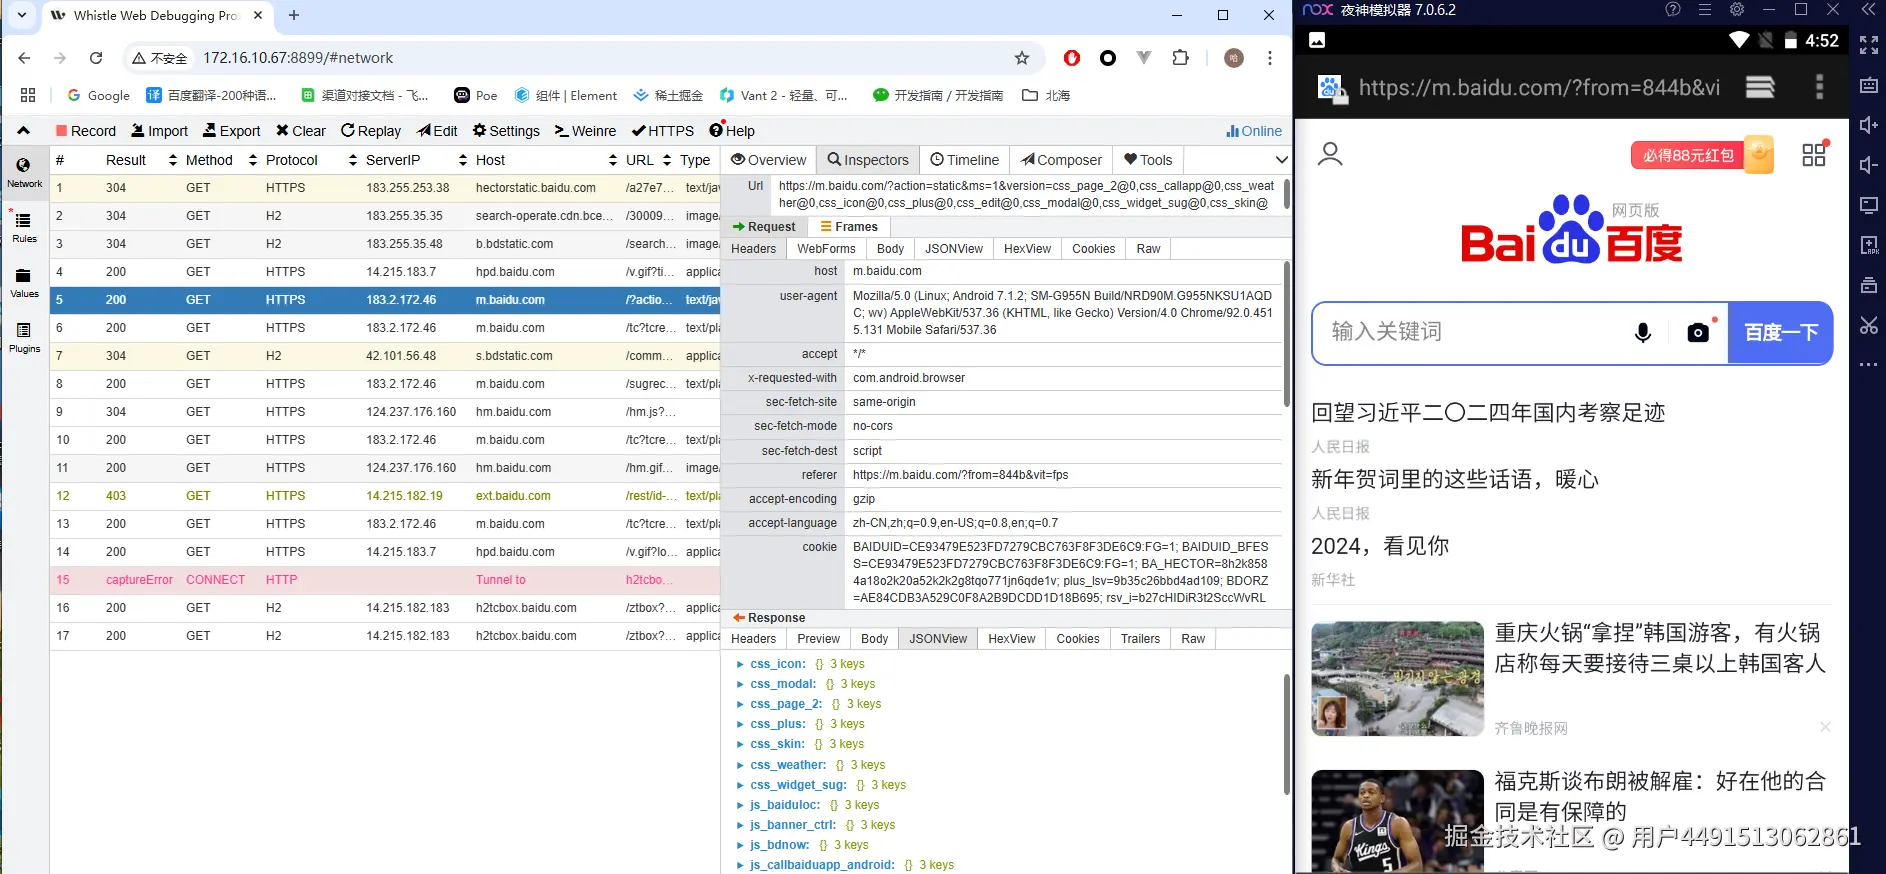Image resolution: width=1886 pixels, height=874 pixels.
Task: Select captureError CONNECT row 15
Action: click(x=385, y=580)
